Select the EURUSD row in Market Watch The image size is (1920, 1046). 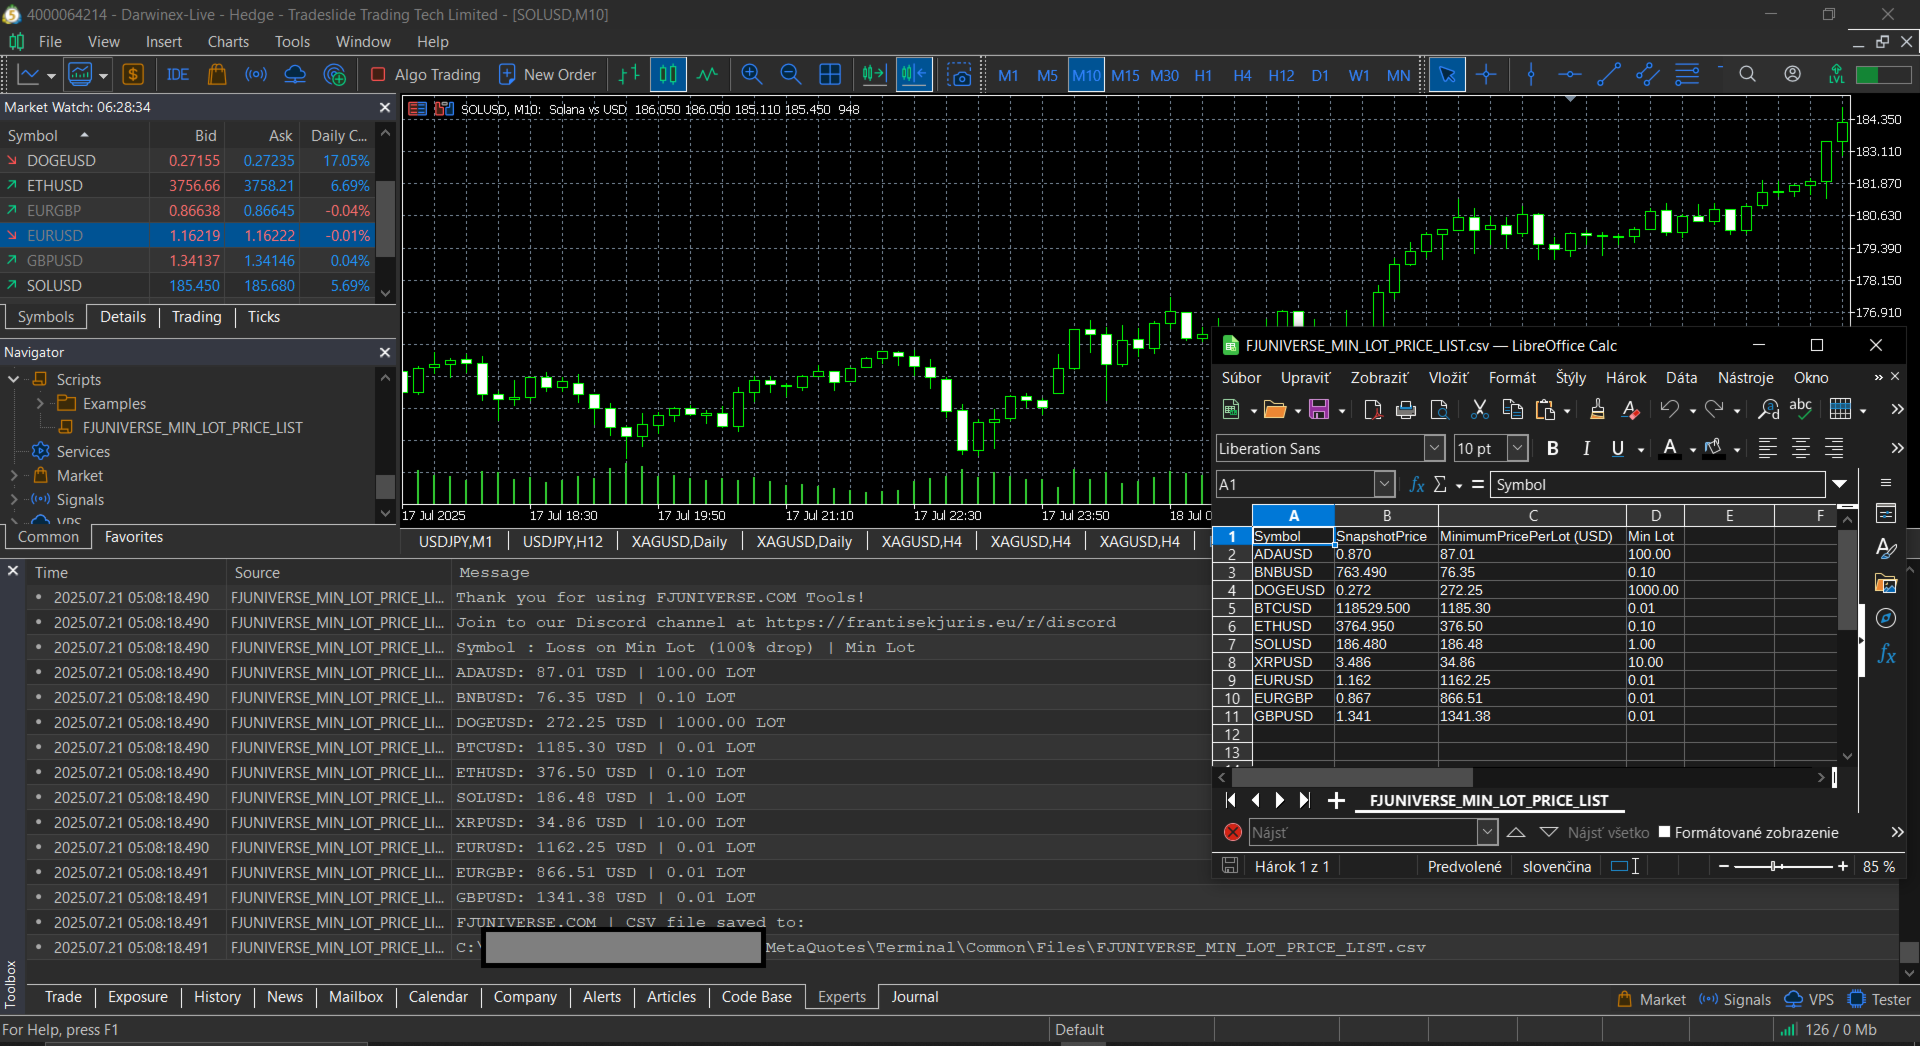tap(188, 236)
